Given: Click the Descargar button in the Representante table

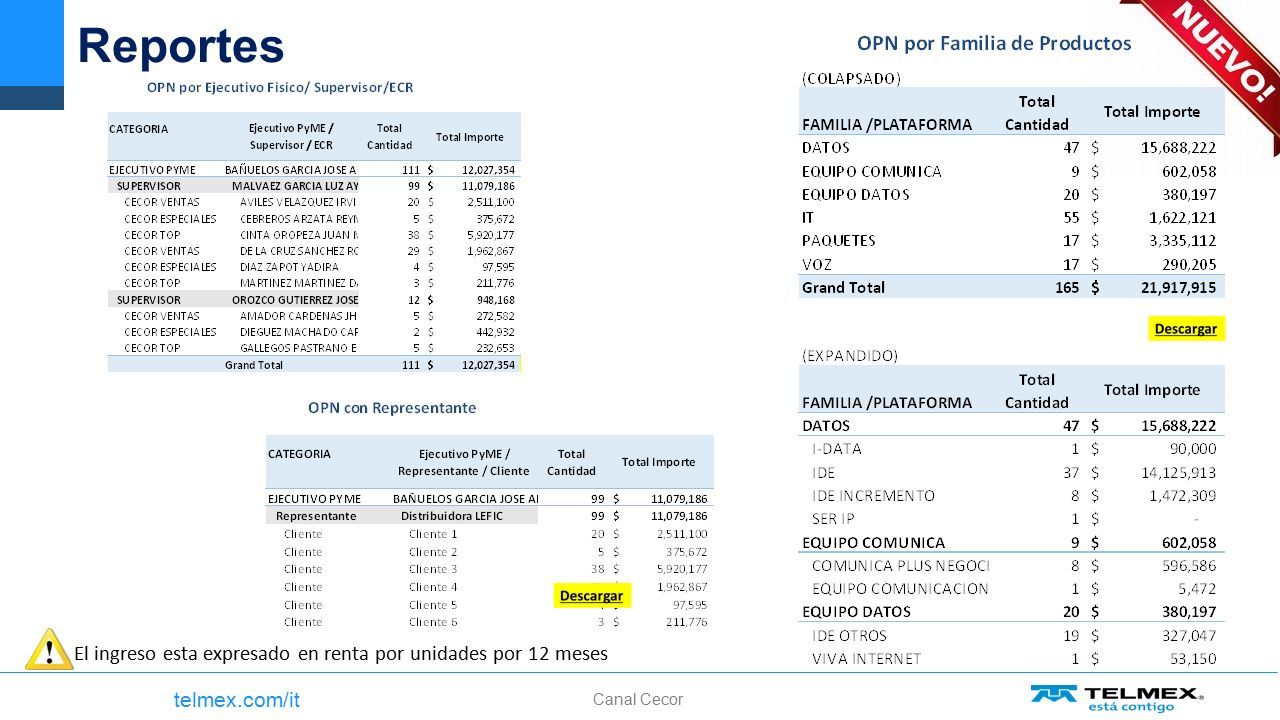Looking at the screenshot, I should tap(591, 595).
